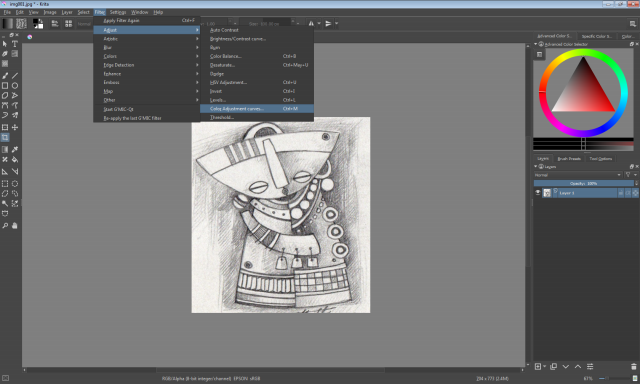
Task: Open Blur filter submenu
Action: pyautogui.click(x=147, y=47)
